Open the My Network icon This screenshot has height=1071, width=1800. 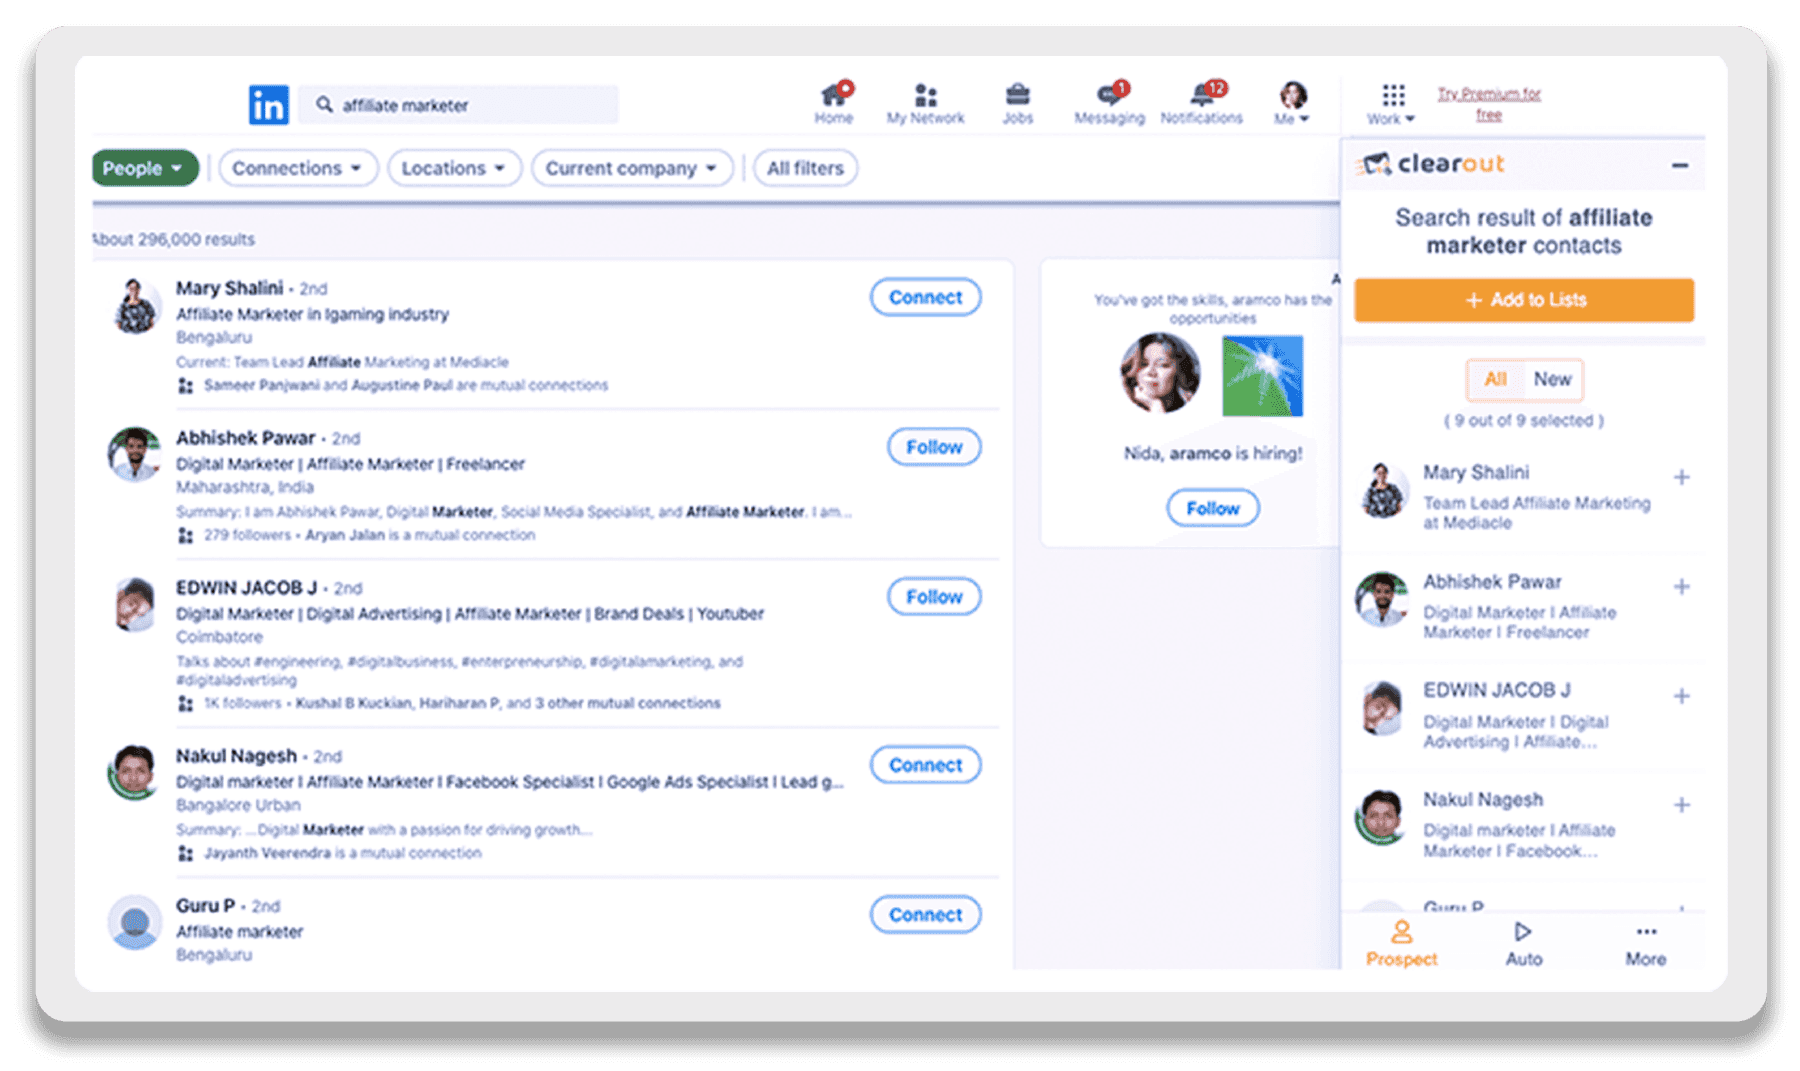pos(925,103)
